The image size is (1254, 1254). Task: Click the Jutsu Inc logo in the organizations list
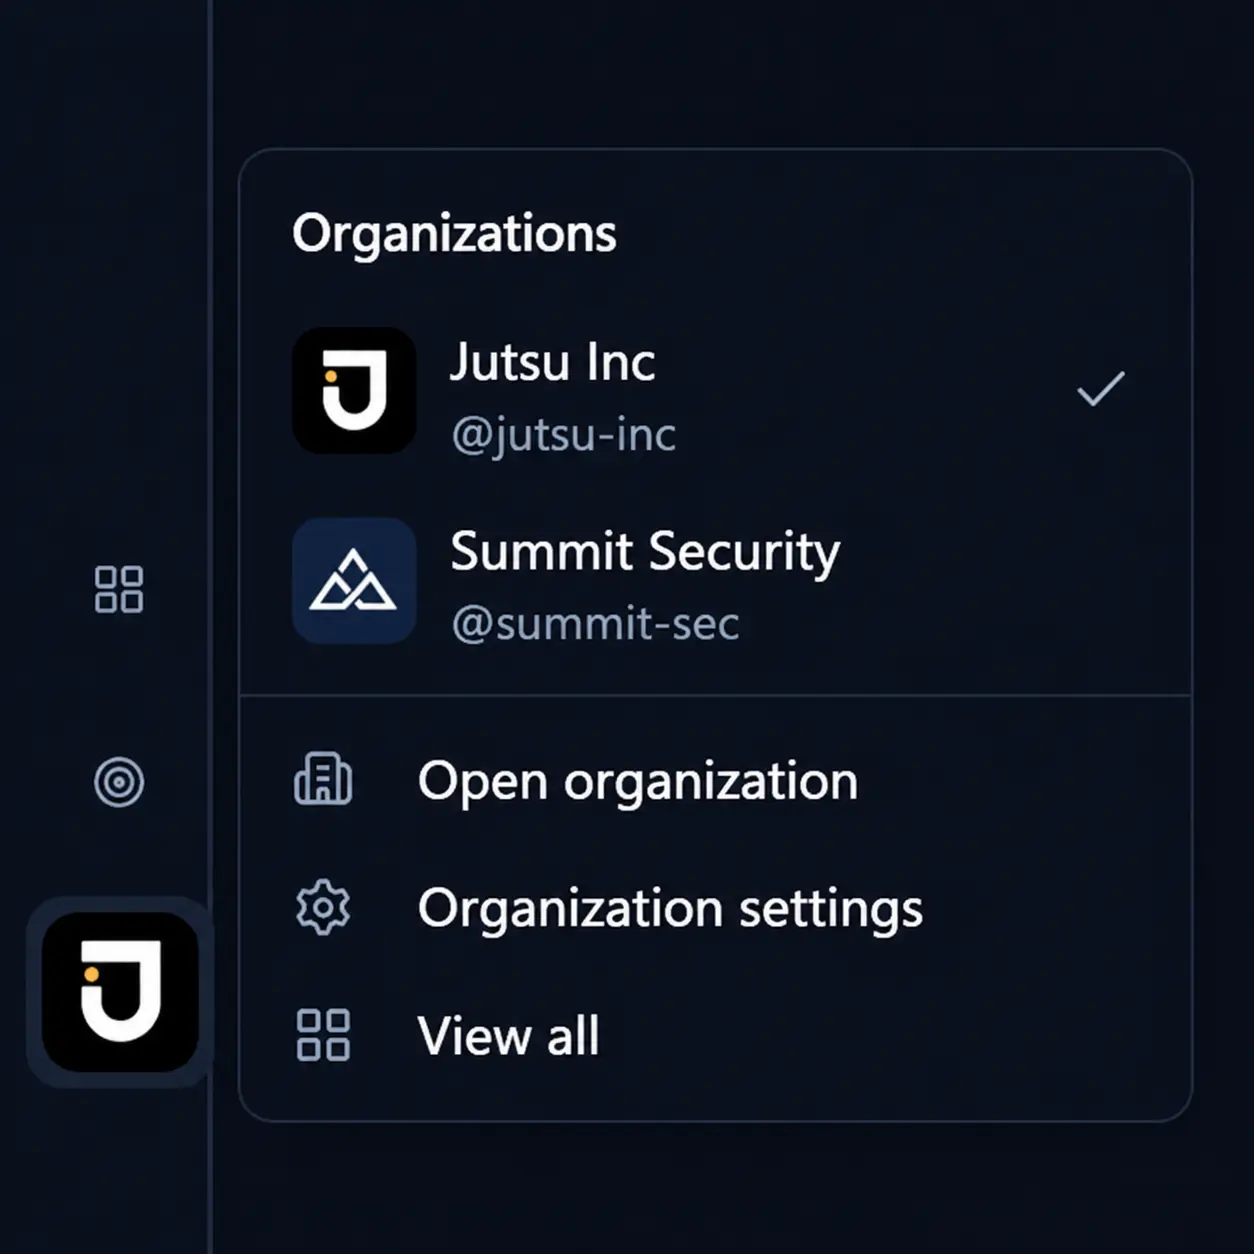click(x=354, y=391)
